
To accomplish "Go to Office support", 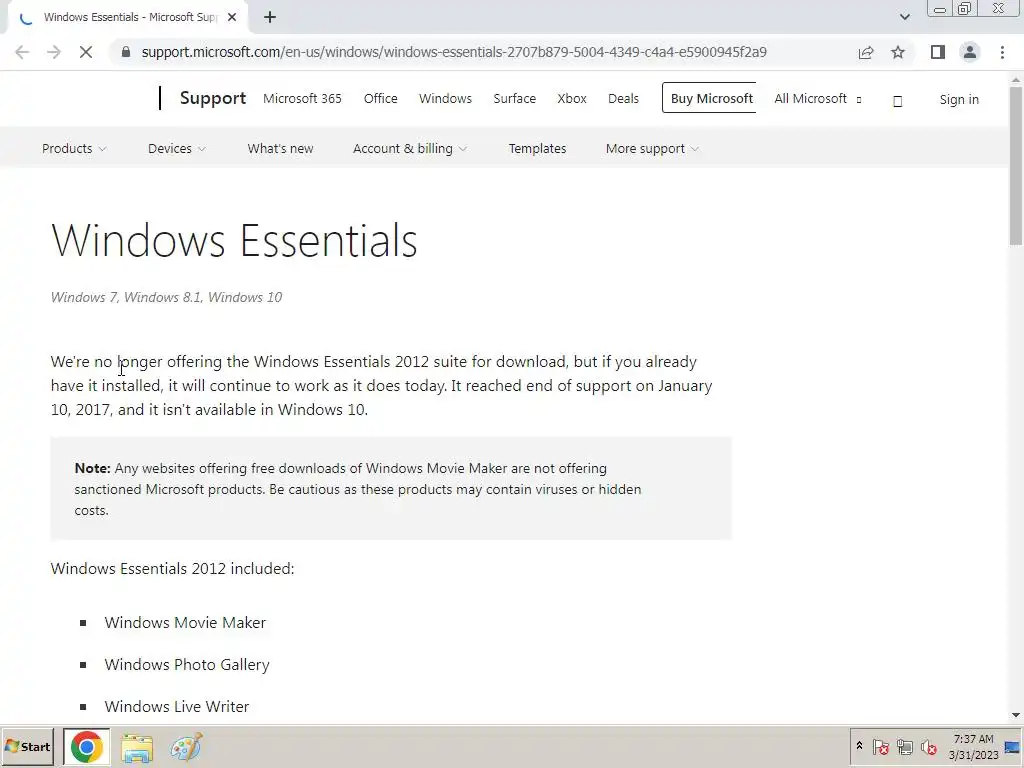I will [x=381, y=99].
